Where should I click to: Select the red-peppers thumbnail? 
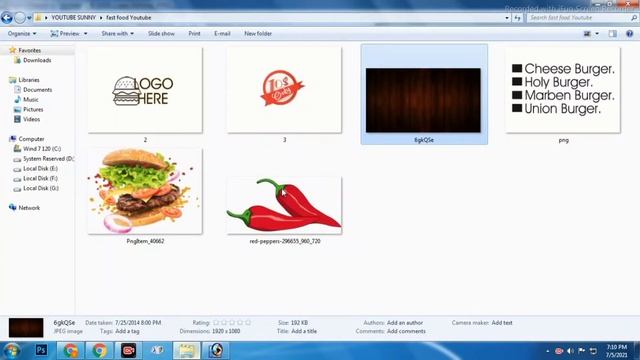click(284, 206)
